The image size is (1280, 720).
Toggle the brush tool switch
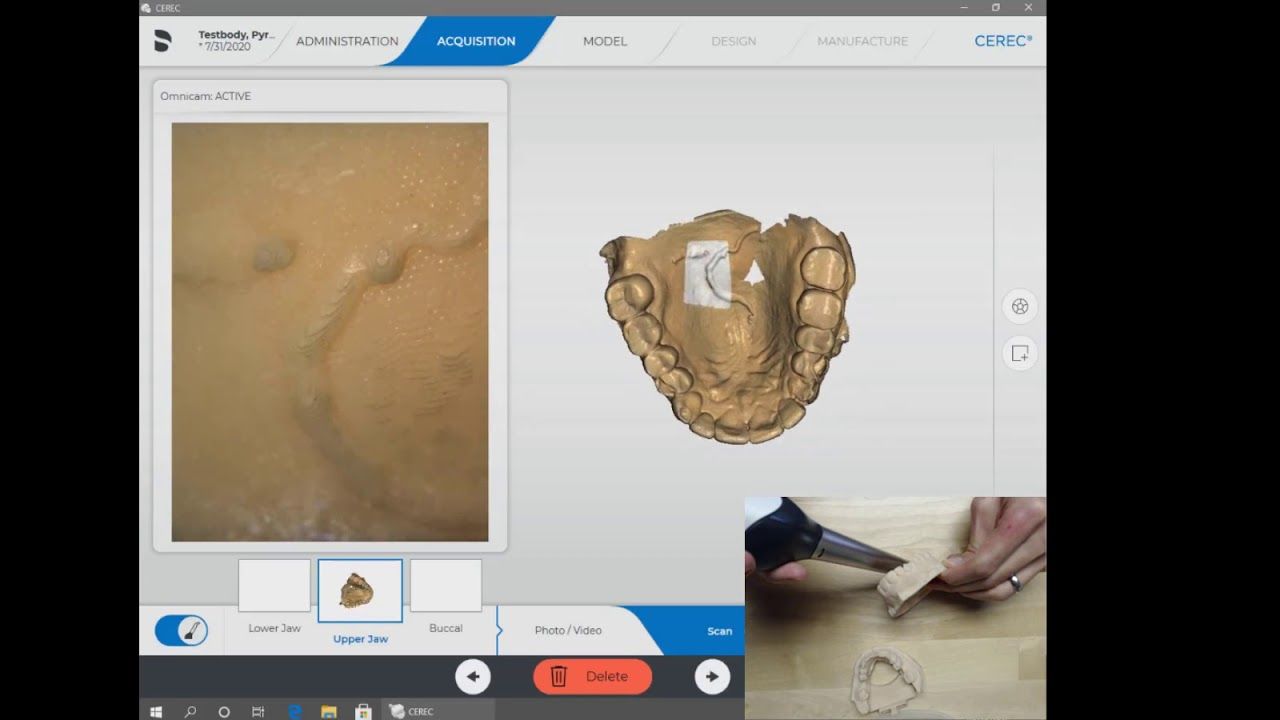(x=181, y=631)
